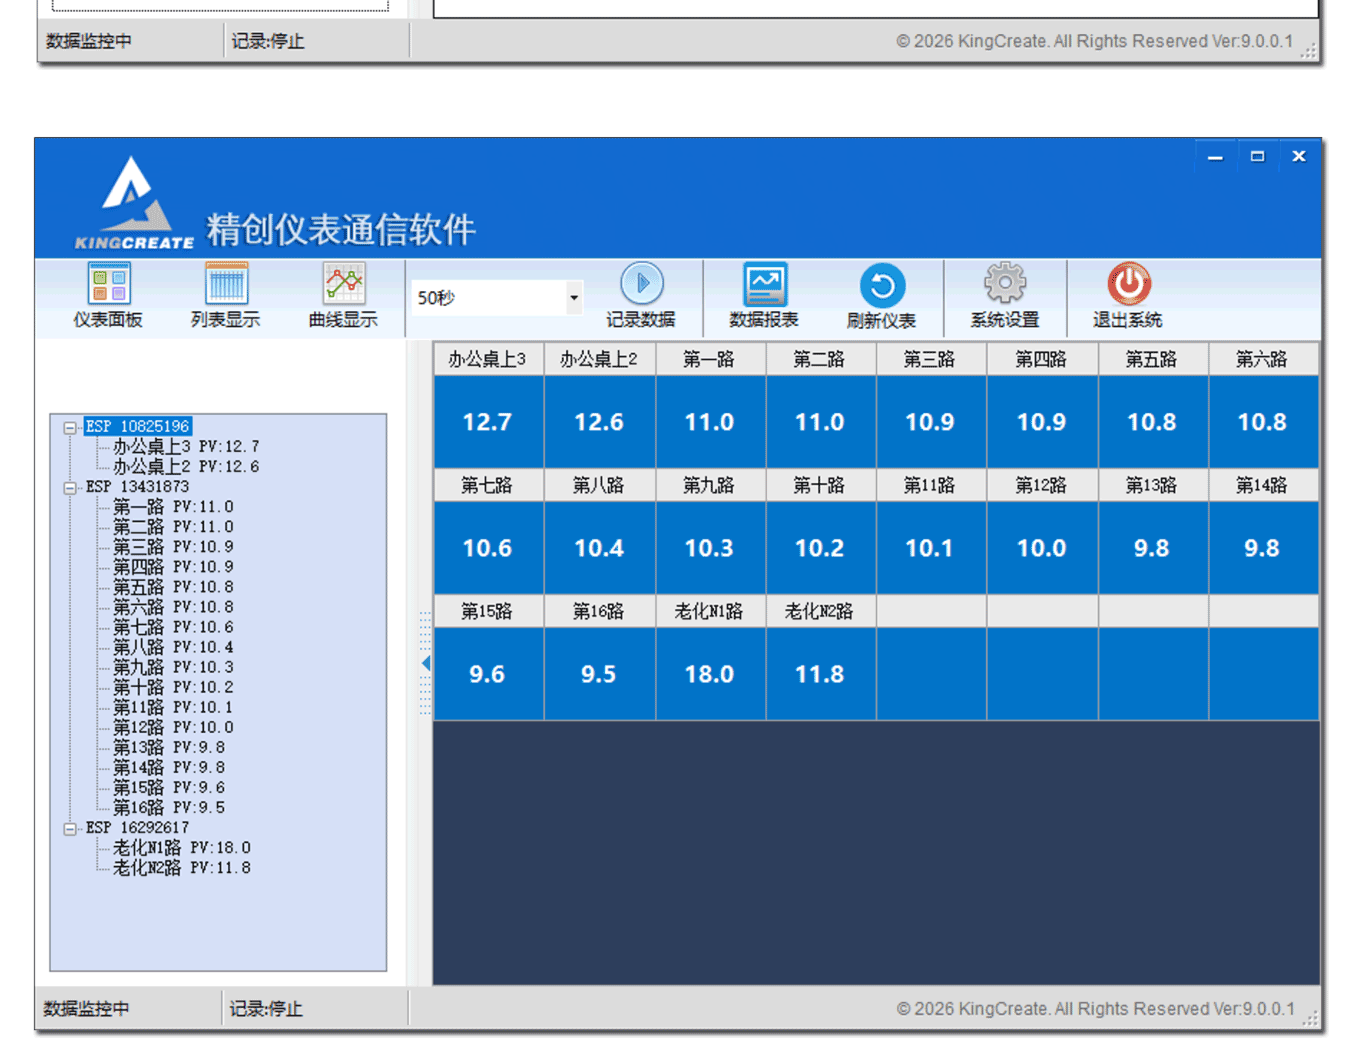Maximize the application window
The height and width of the screenshot is (1062, 1350).
1257,156
